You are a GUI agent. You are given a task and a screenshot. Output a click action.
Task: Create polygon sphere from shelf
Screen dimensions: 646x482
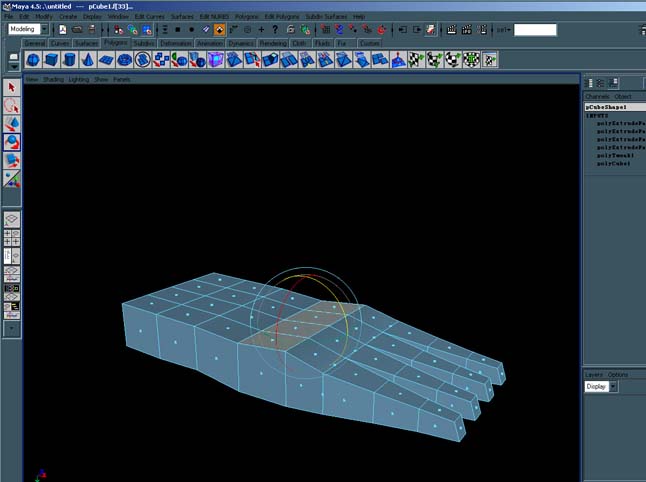click(x=33, y=60)
